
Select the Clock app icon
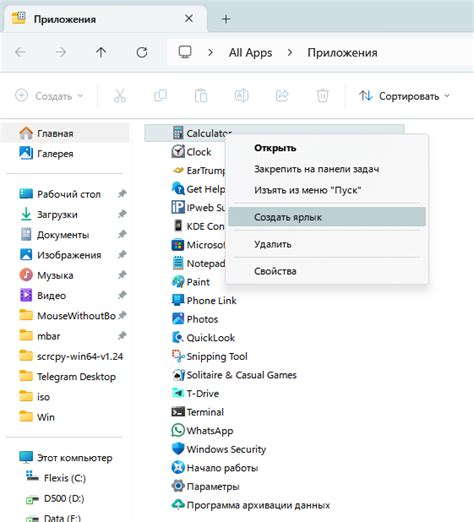point(178,152)
